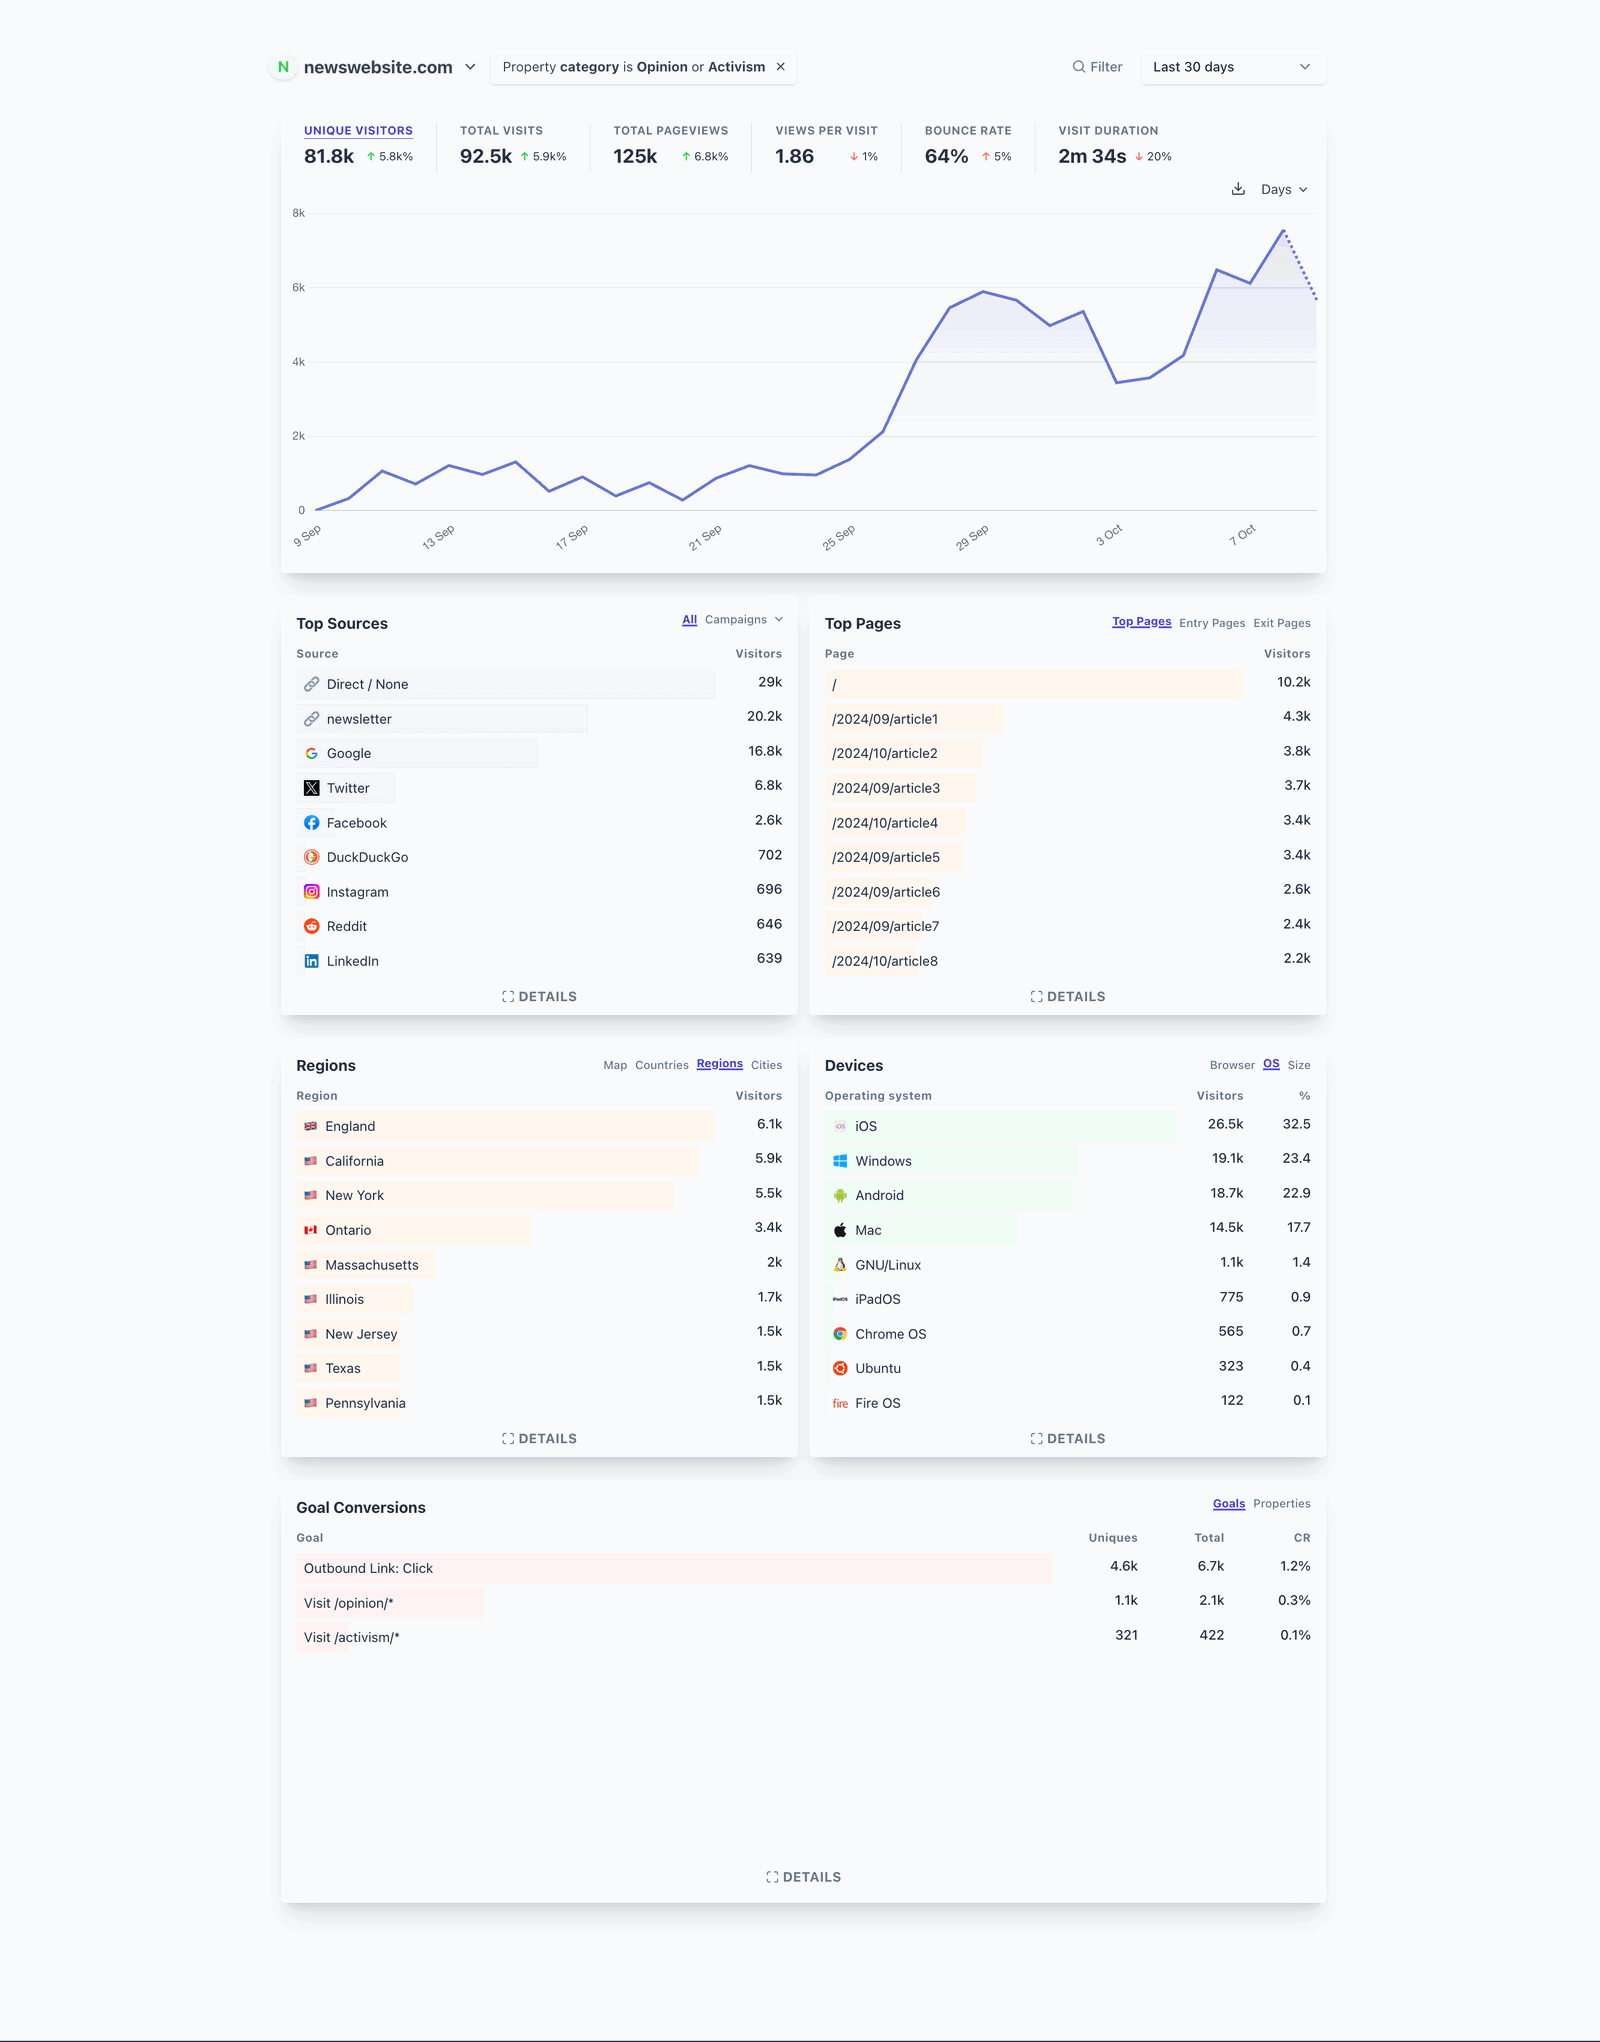This screenshot has width=1600, height=2042.
Task: Click the newswebsite.com favicon icon
Action: 283,67
